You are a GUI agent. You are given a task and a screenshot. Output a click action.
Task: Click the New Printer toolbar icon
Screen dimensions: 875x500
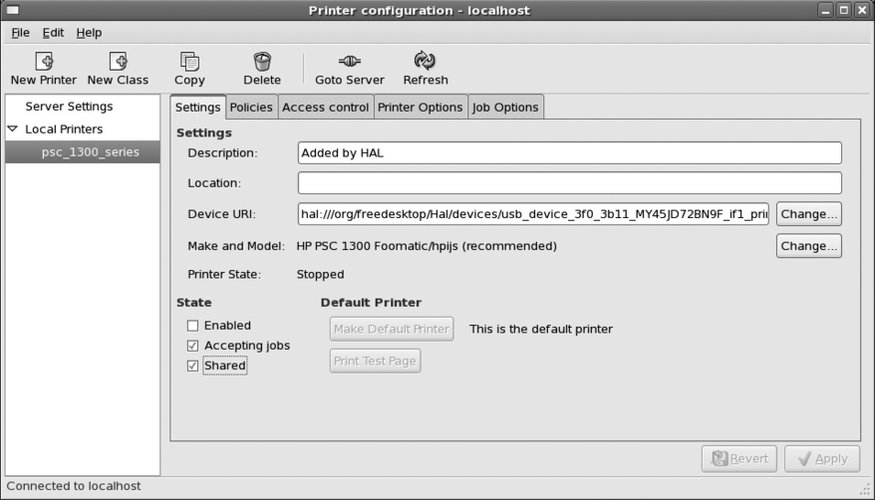tap(43, 62)
